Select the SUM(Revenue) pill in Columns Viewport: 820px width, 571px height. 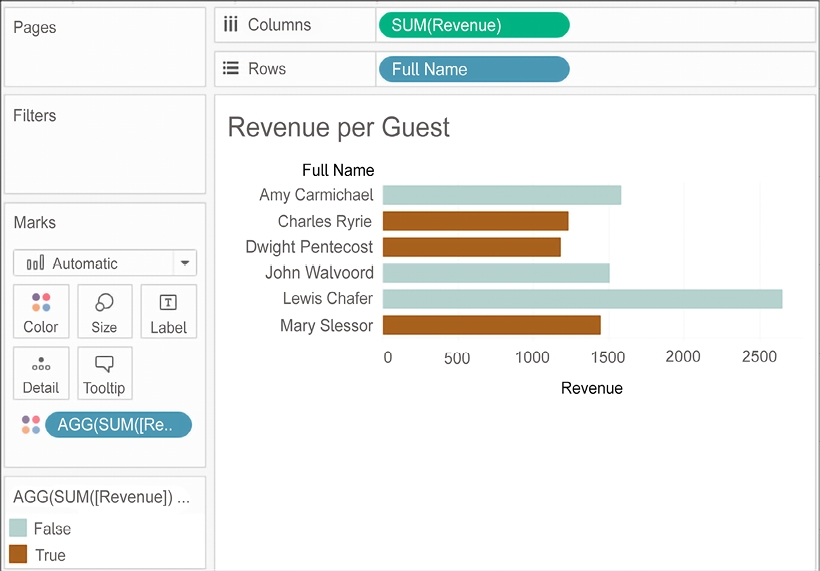(x=473, y=25)
